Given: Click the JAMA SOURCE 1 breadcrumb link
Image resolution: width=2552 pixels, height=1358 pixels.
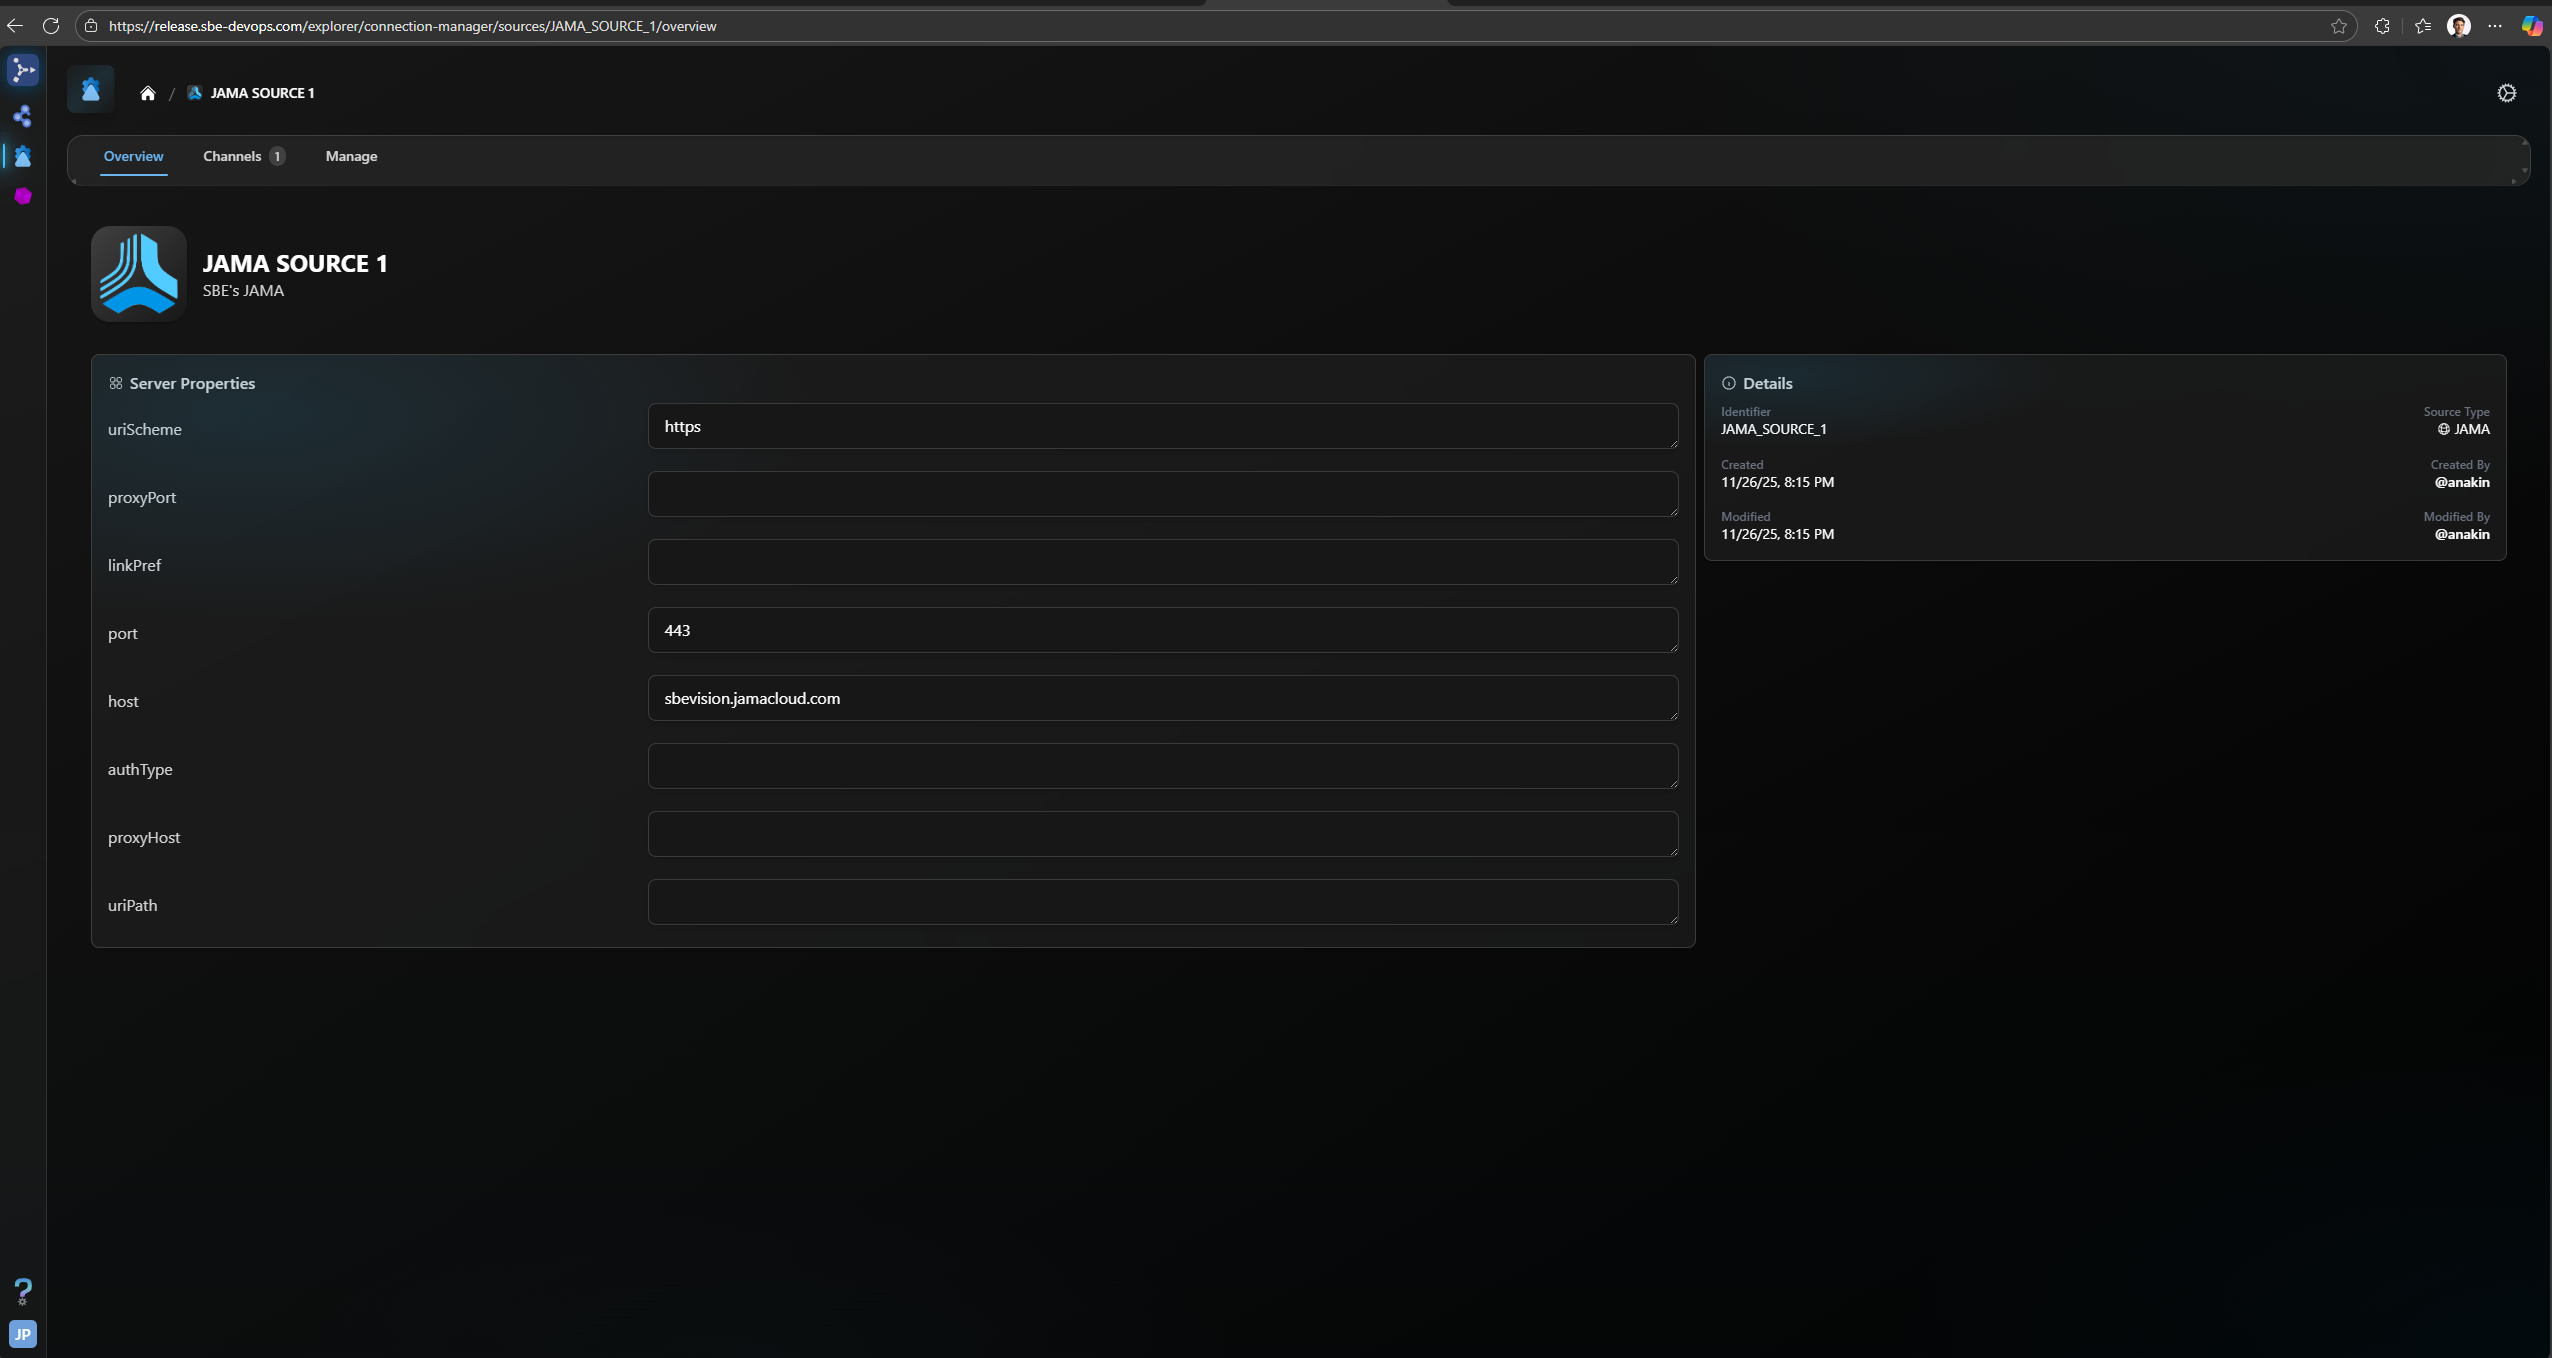Looking at the screenshot, I should pos(262,93).
